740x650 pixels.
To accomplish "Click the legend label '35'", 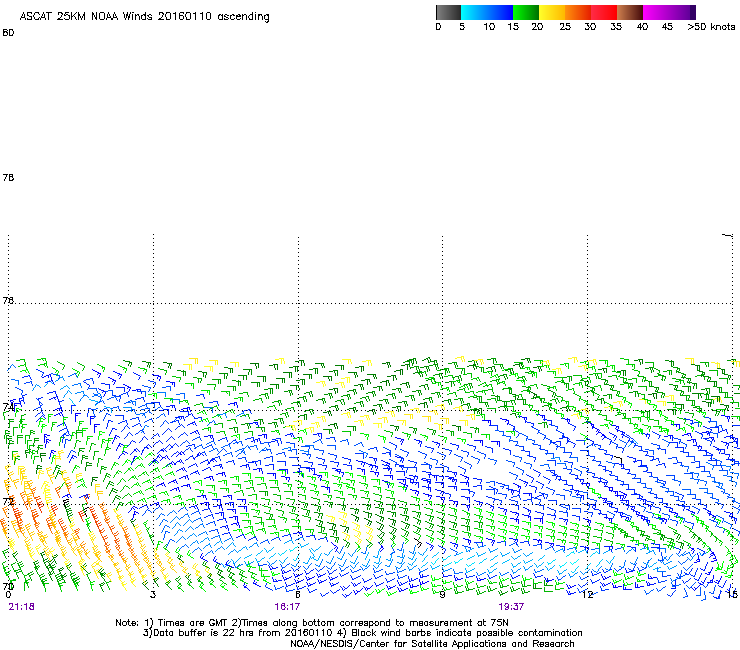I will pos(616,27).
